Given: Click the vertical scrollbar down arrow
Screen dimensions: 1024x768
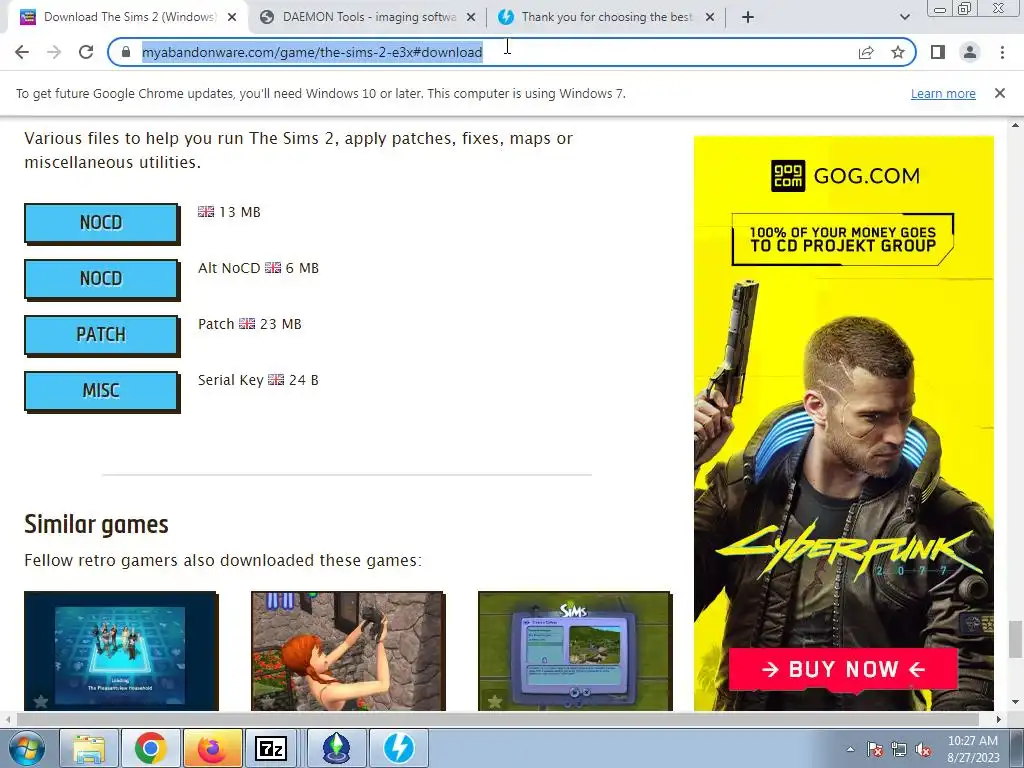Looking at the screenshot, I should tap(1015, 703).
